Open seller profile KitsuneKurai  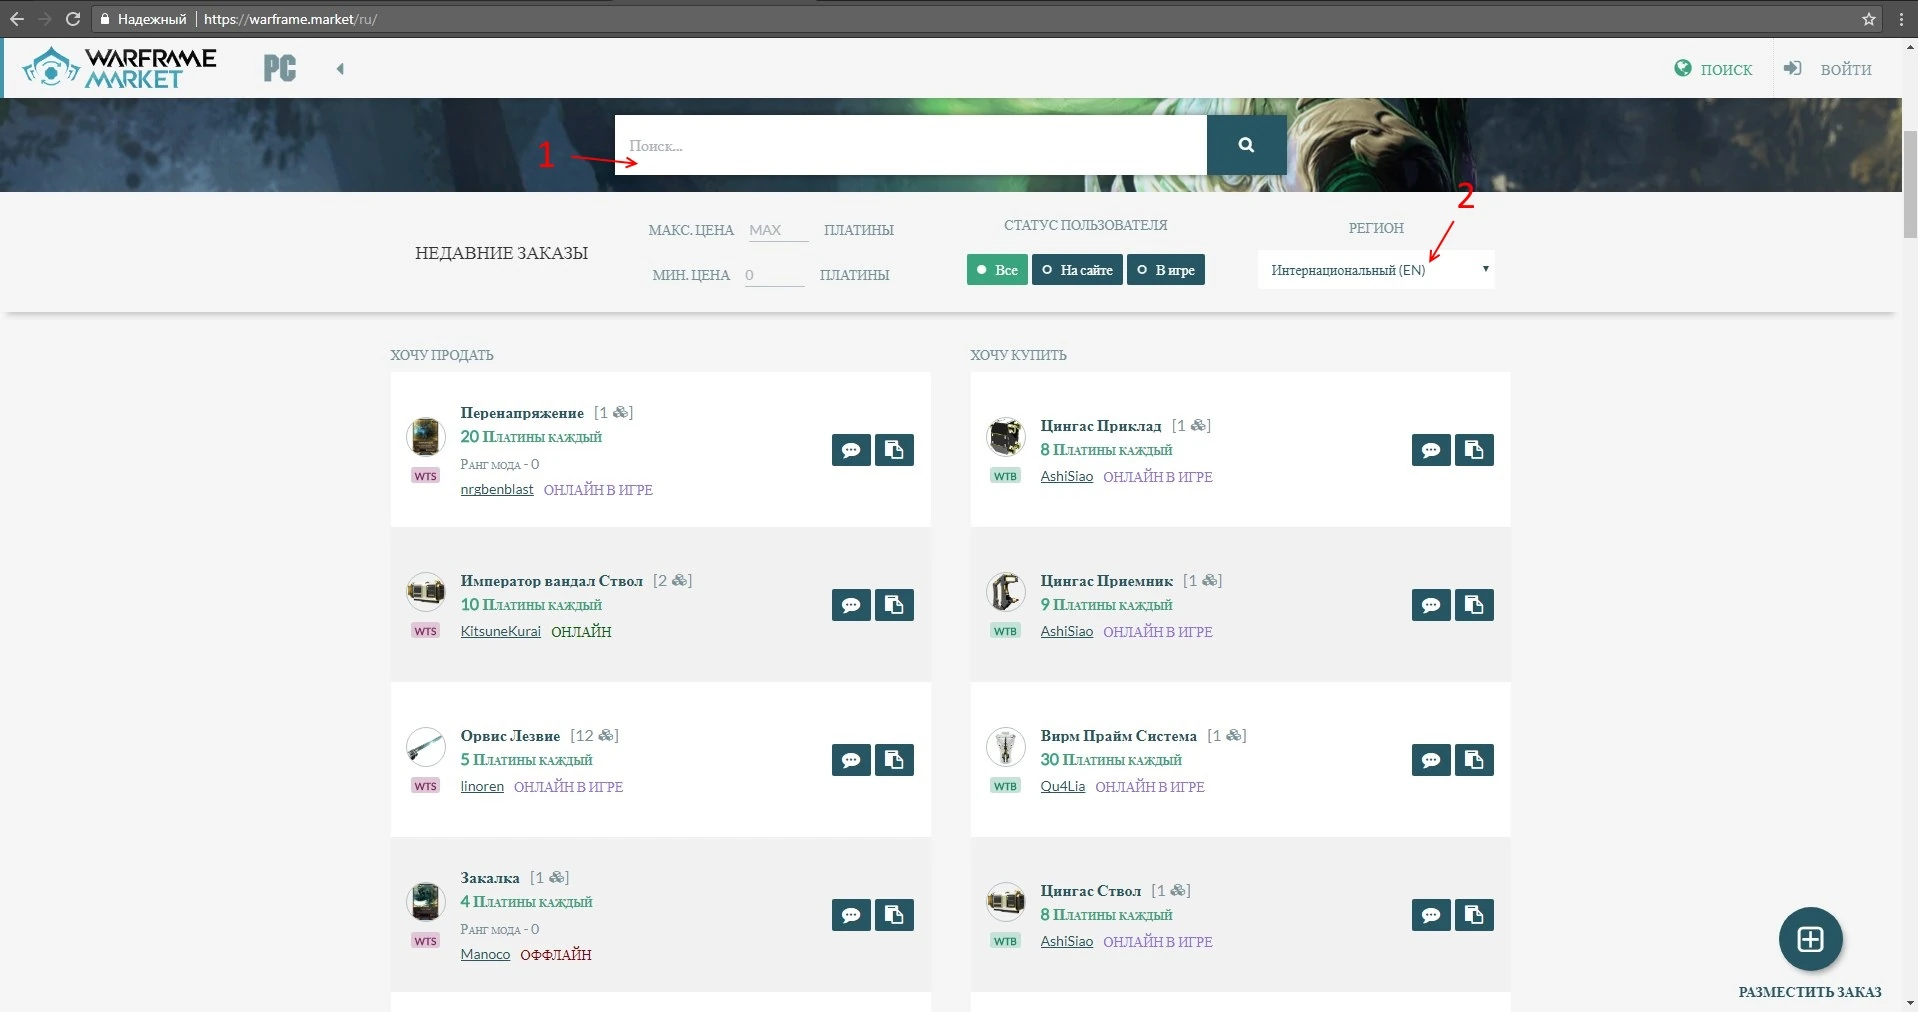coord(500,632)
